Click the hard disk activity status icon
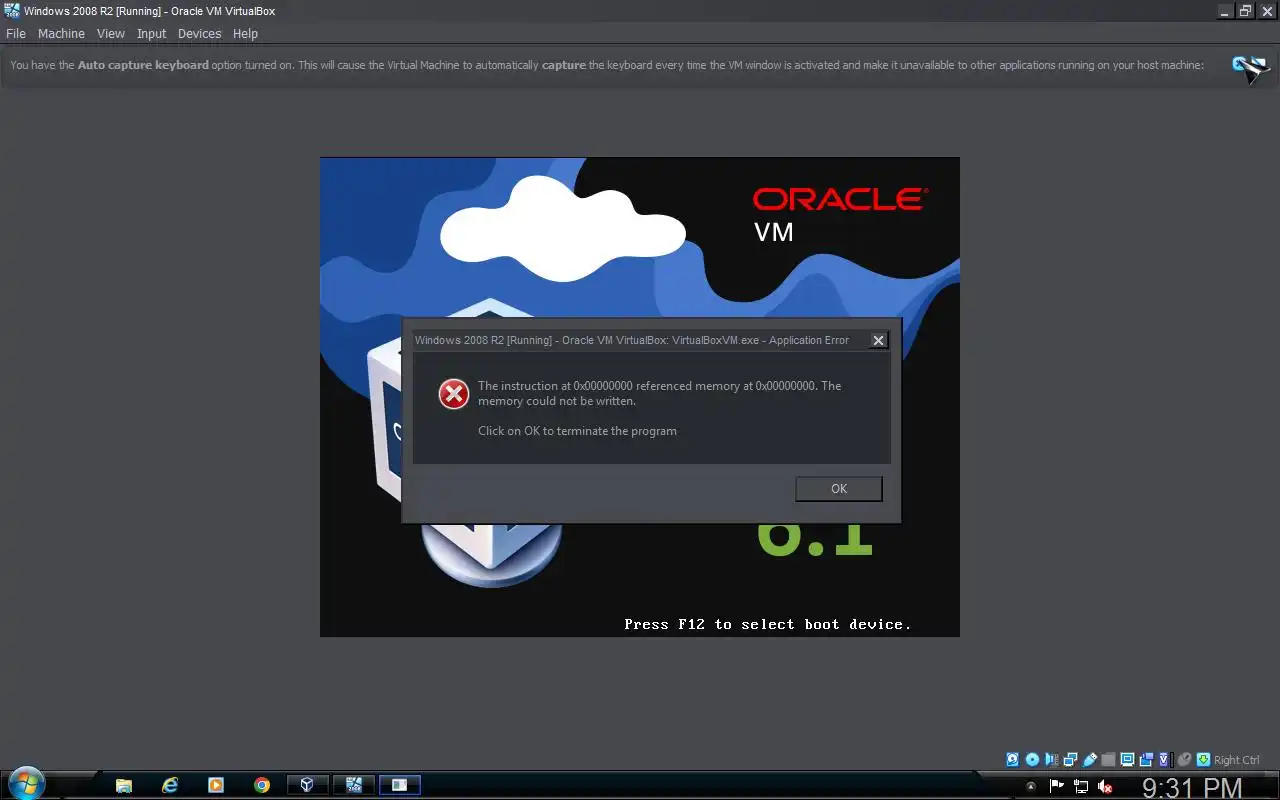The height and width of the screenshot is (800, 1280). 1013,760
